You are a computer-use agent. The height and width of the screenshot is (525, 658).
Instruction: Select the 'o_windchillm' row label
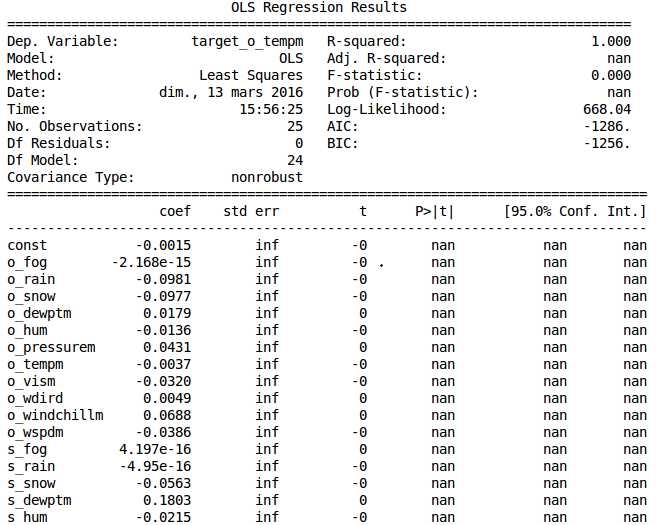pos(55,415)
